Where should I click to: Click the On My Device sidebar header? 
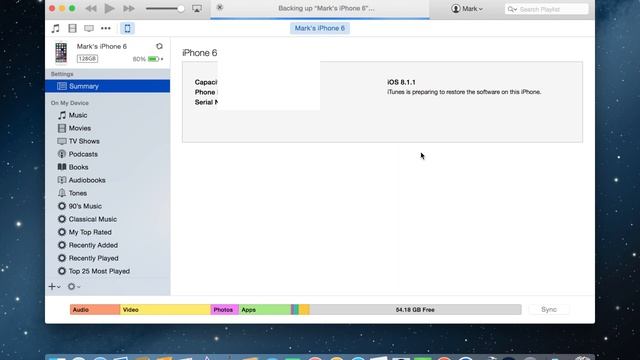[x=70, y=103]
